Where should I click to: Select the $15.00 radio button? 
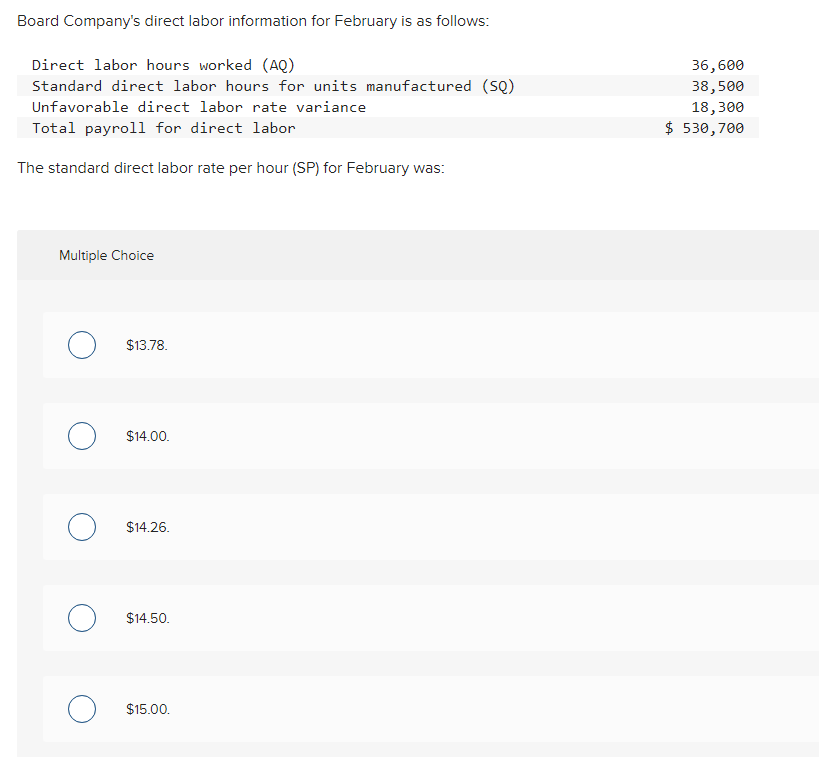(82, 709)
